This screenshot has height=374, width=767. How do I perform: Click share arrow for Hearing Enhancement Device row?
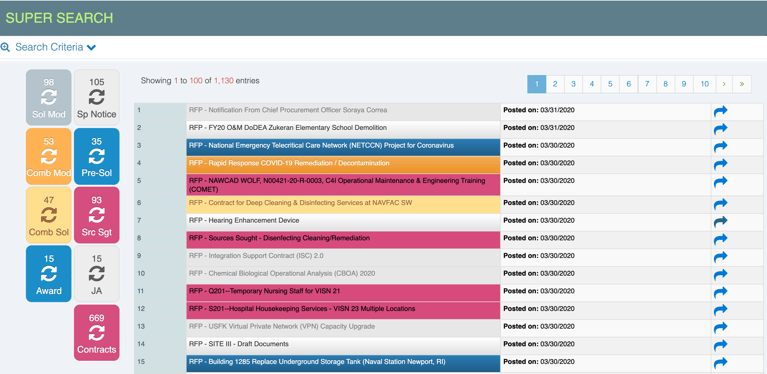(x=721, y=221)
